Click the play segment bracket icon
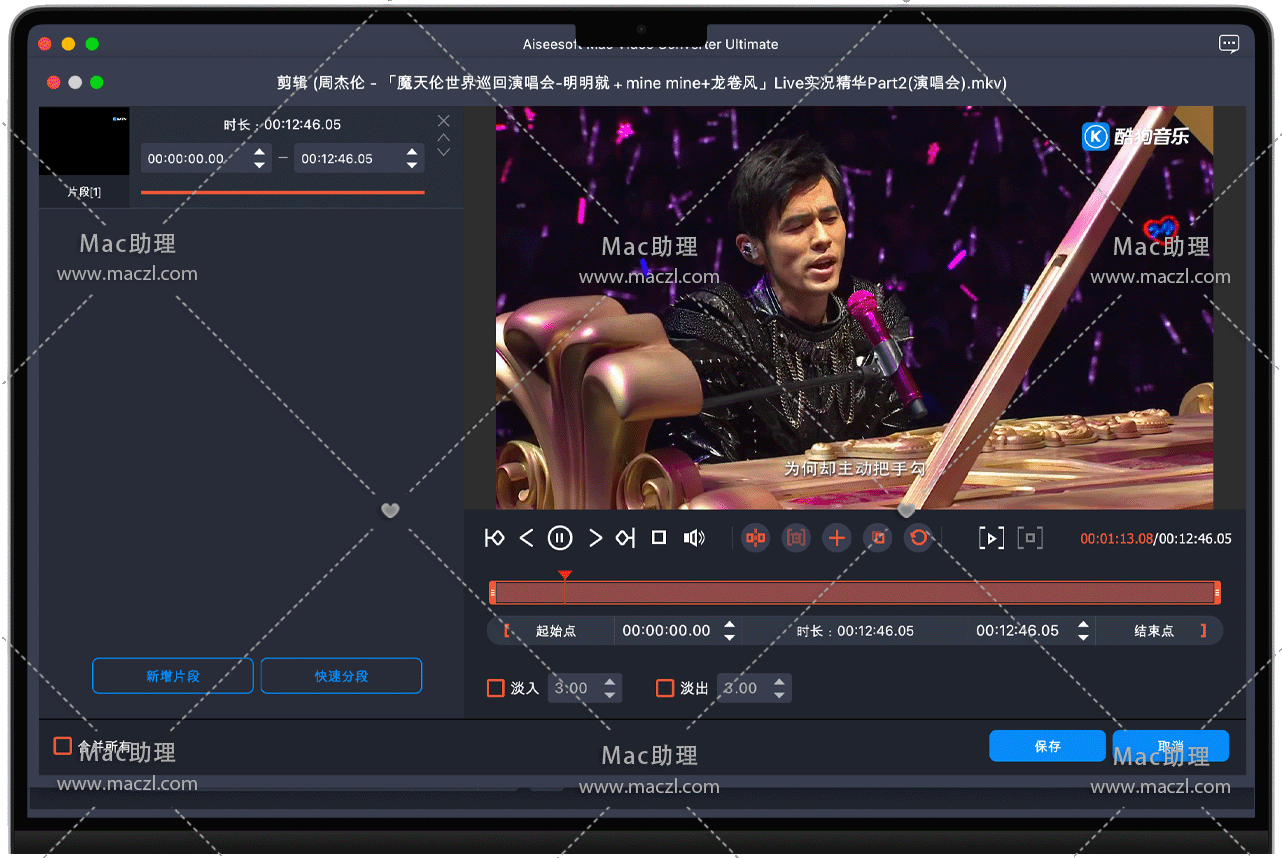1282x858 pixels. pos(990,538)
